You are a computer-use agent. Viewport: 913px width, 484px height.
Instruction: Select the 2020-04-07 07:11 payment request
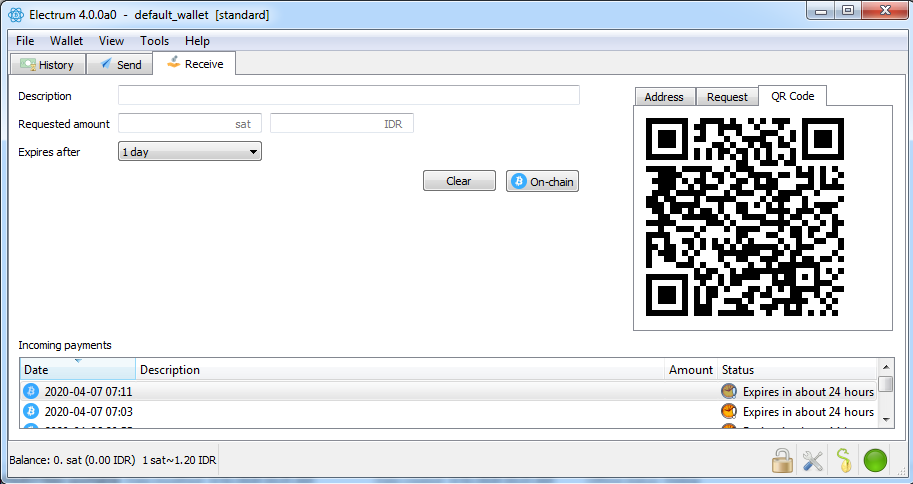tap(448, 391)
